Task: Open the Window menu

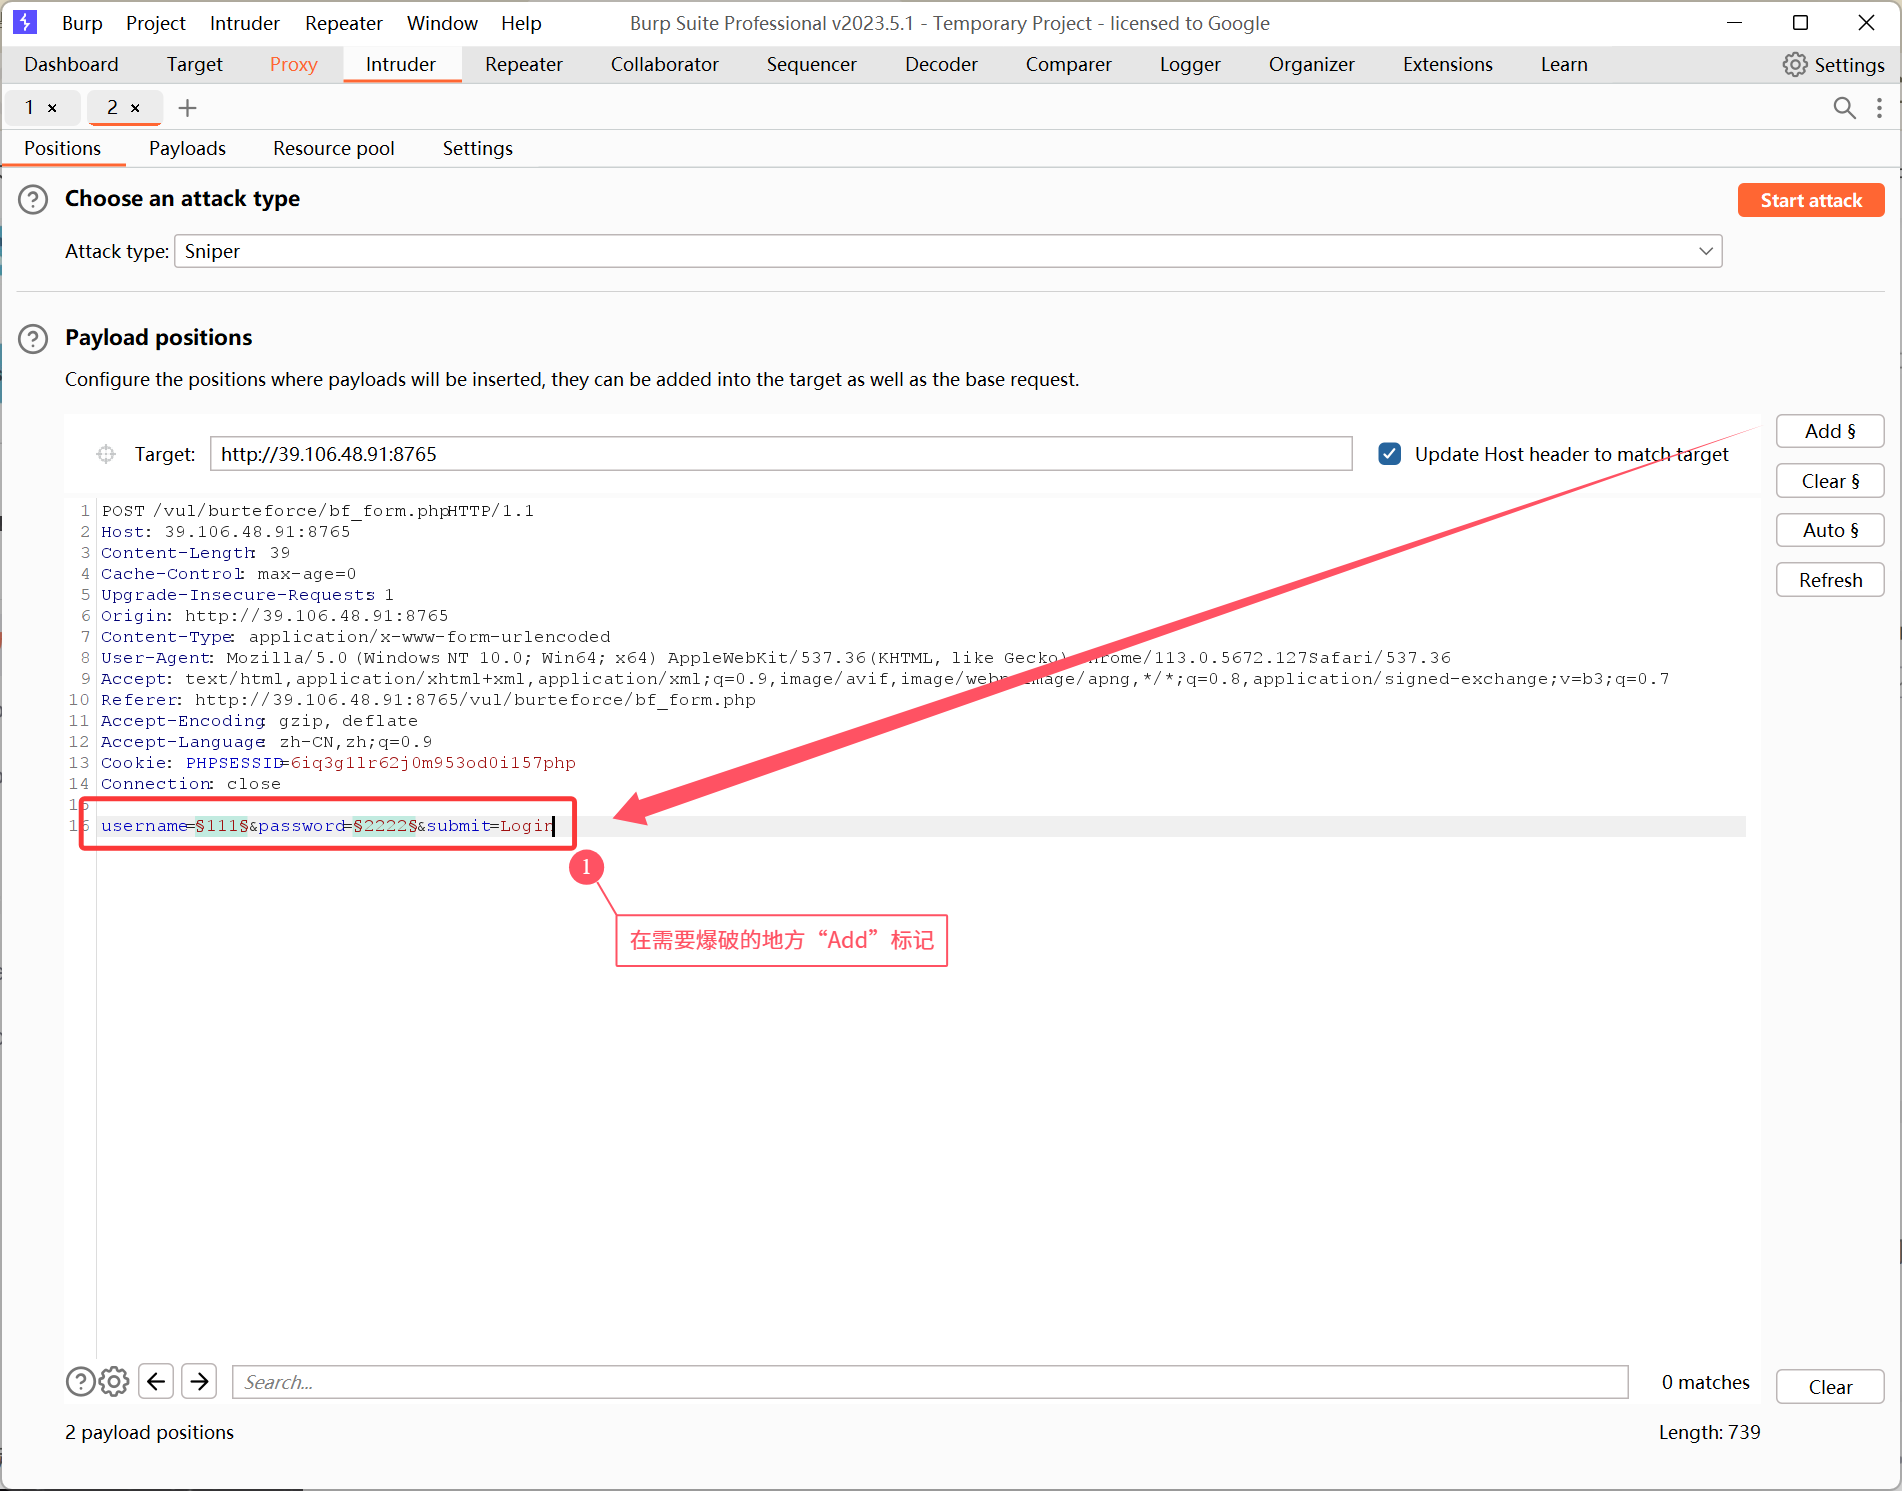Action: tap(442, 23)
